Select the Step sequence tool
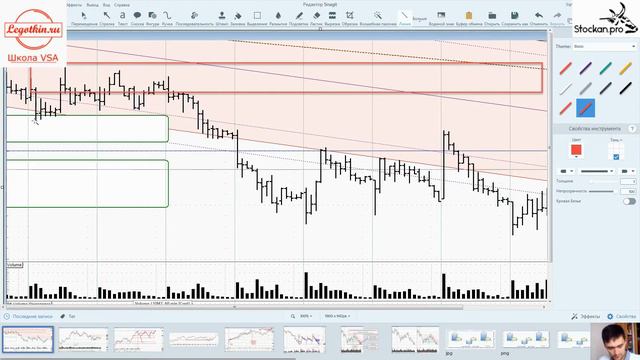Image resolution: width=640 pixels, height=360 pixels. 194,18
